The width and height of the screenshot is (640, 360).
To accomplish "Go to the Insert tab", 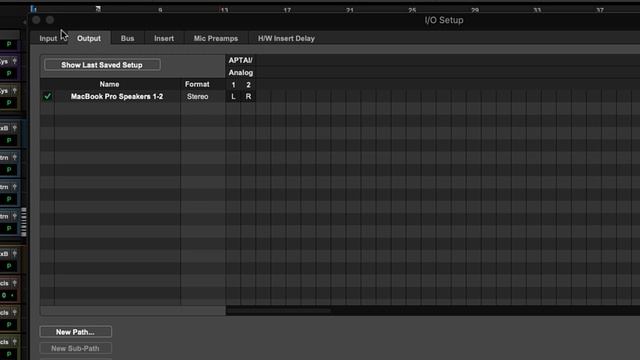I will [x=164, y=38].
